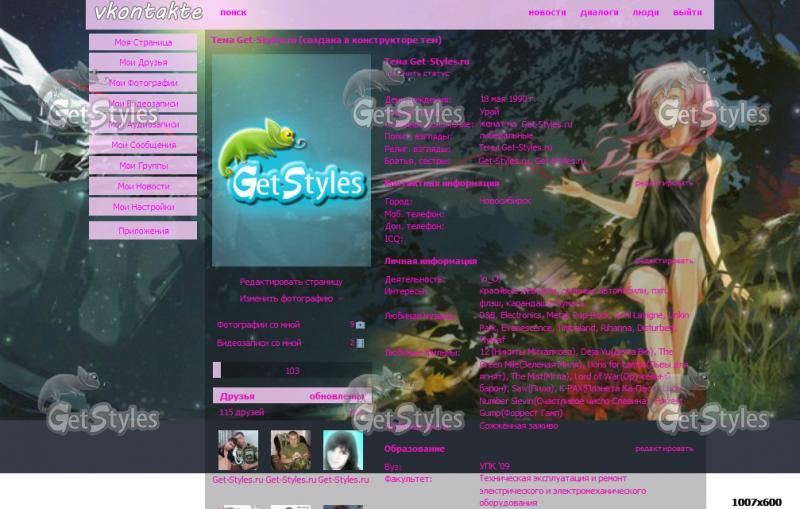Open Приложения in the sidebar

[143, 231]
